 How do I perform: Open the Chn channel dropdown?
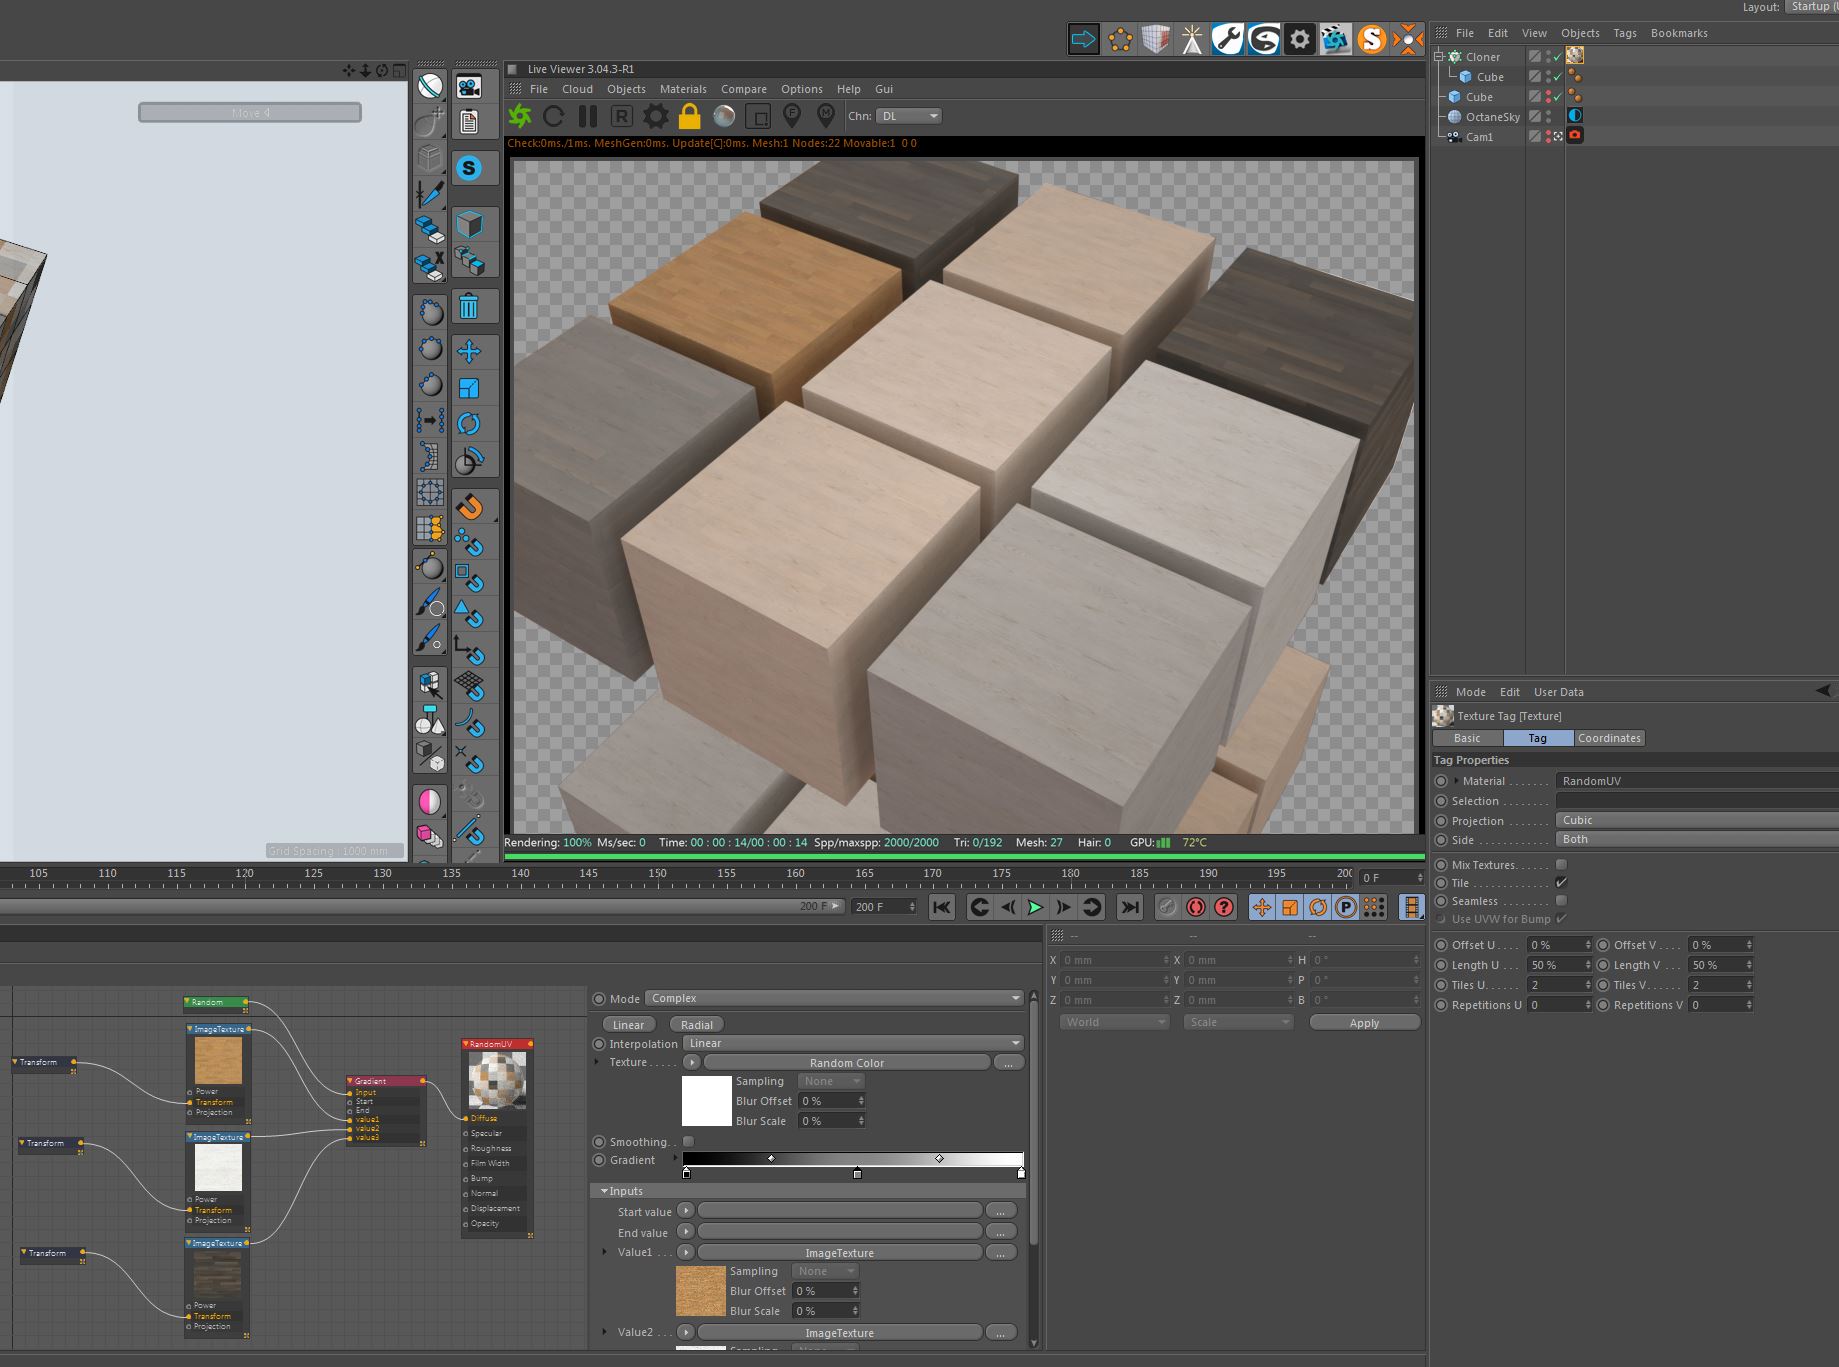pos(908,116)
